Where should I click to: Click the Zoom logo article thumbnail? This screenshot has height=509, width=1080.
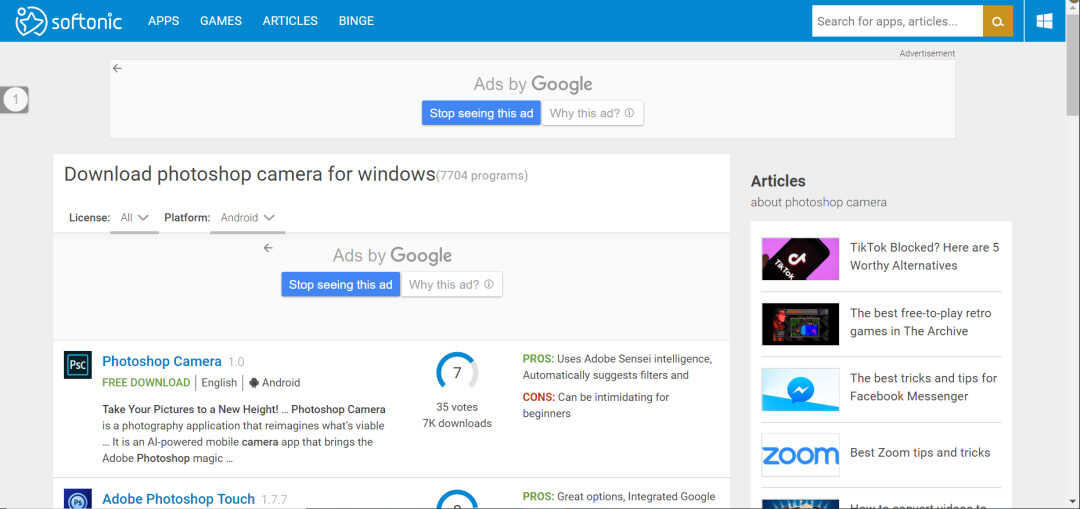pos(800,455)
